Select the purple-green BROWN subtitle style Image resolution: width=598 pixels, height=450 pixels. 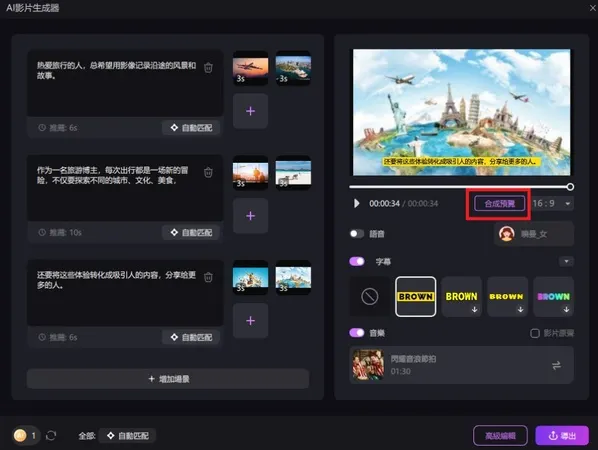[553, 296]
